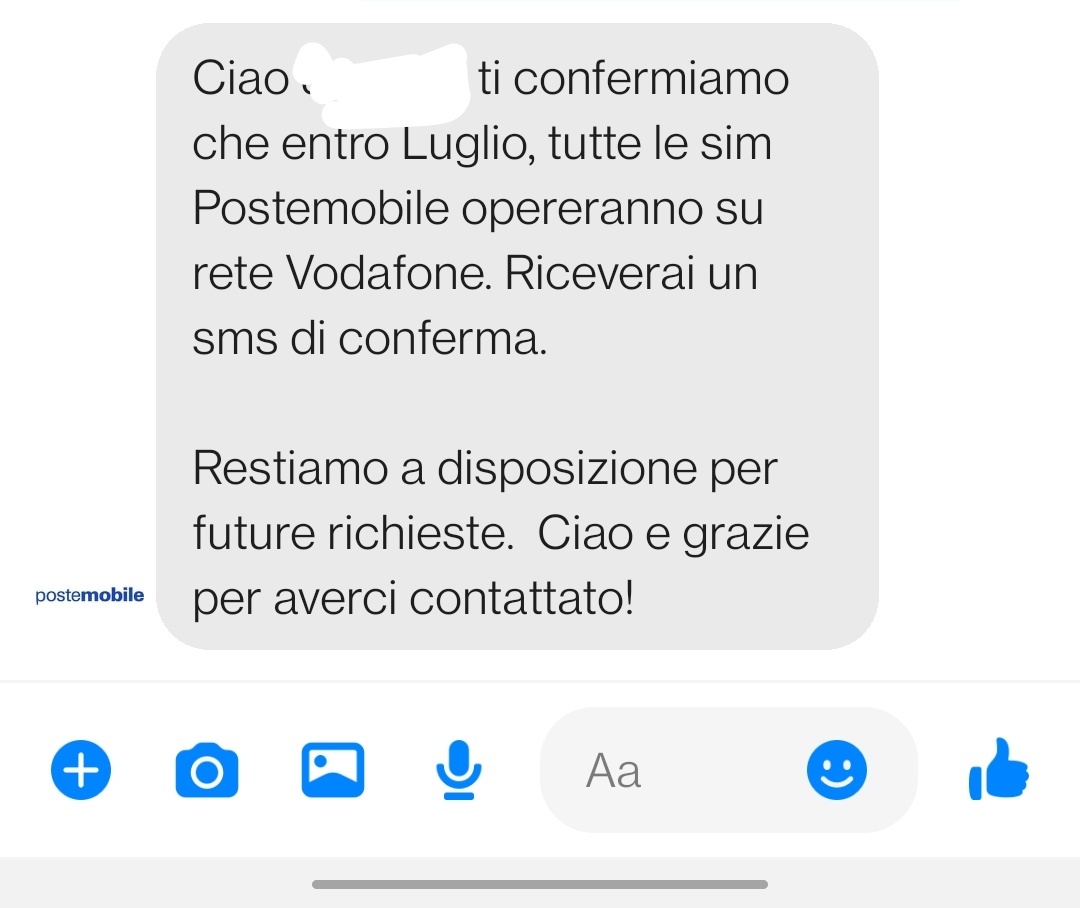Tap 'Restiamo a disposizione per' text line

point(485,470)
